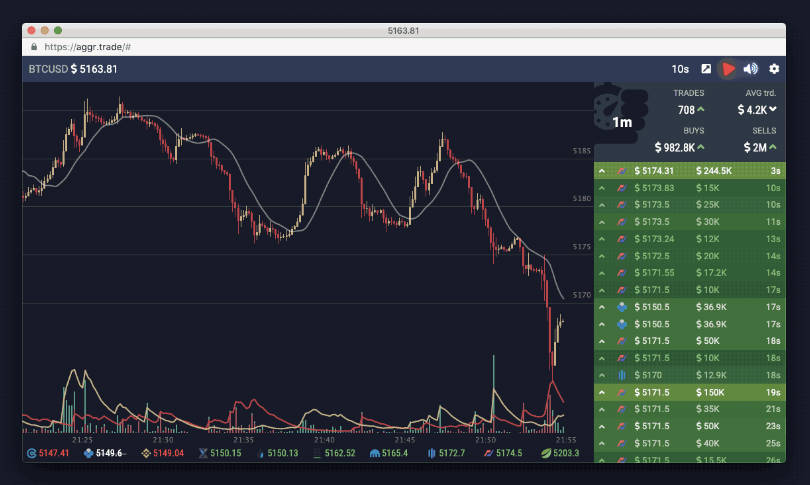Click Binance icon beside 5149.04 price
This screenshot has width=810, height=485.
click(x=145, y=453)
